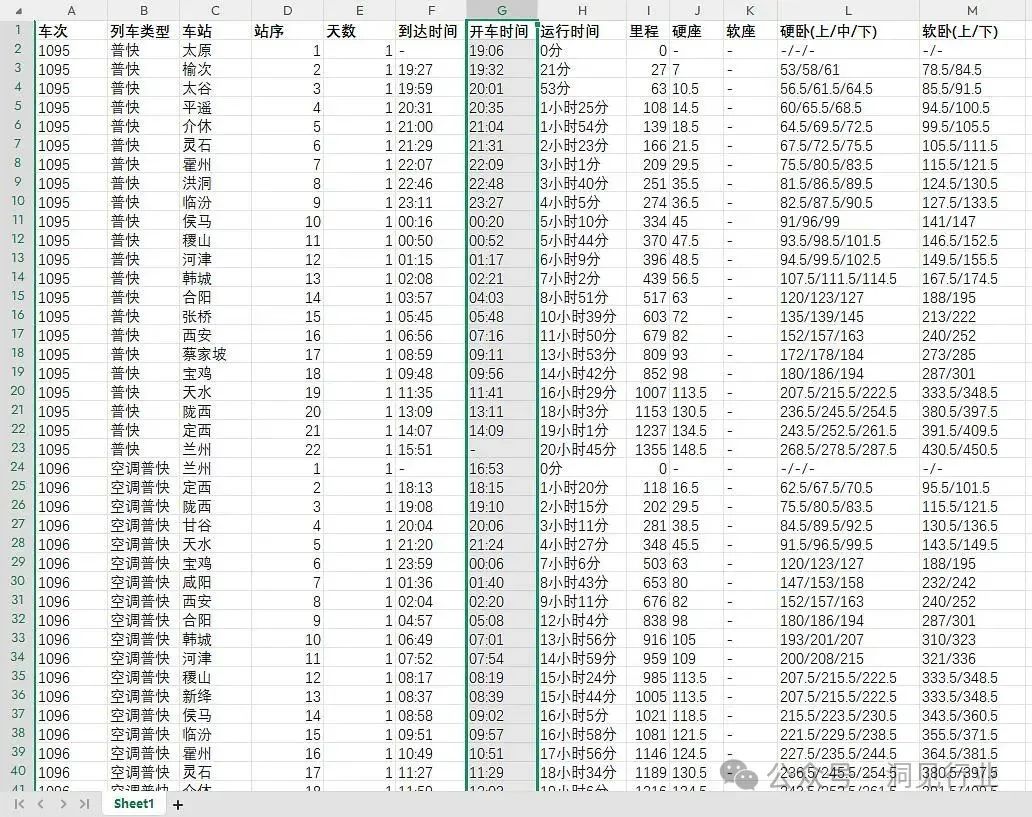Select the arrival time cell 15:51
Viewport: 1032px width, 817px height.
[x=431, y=450]
